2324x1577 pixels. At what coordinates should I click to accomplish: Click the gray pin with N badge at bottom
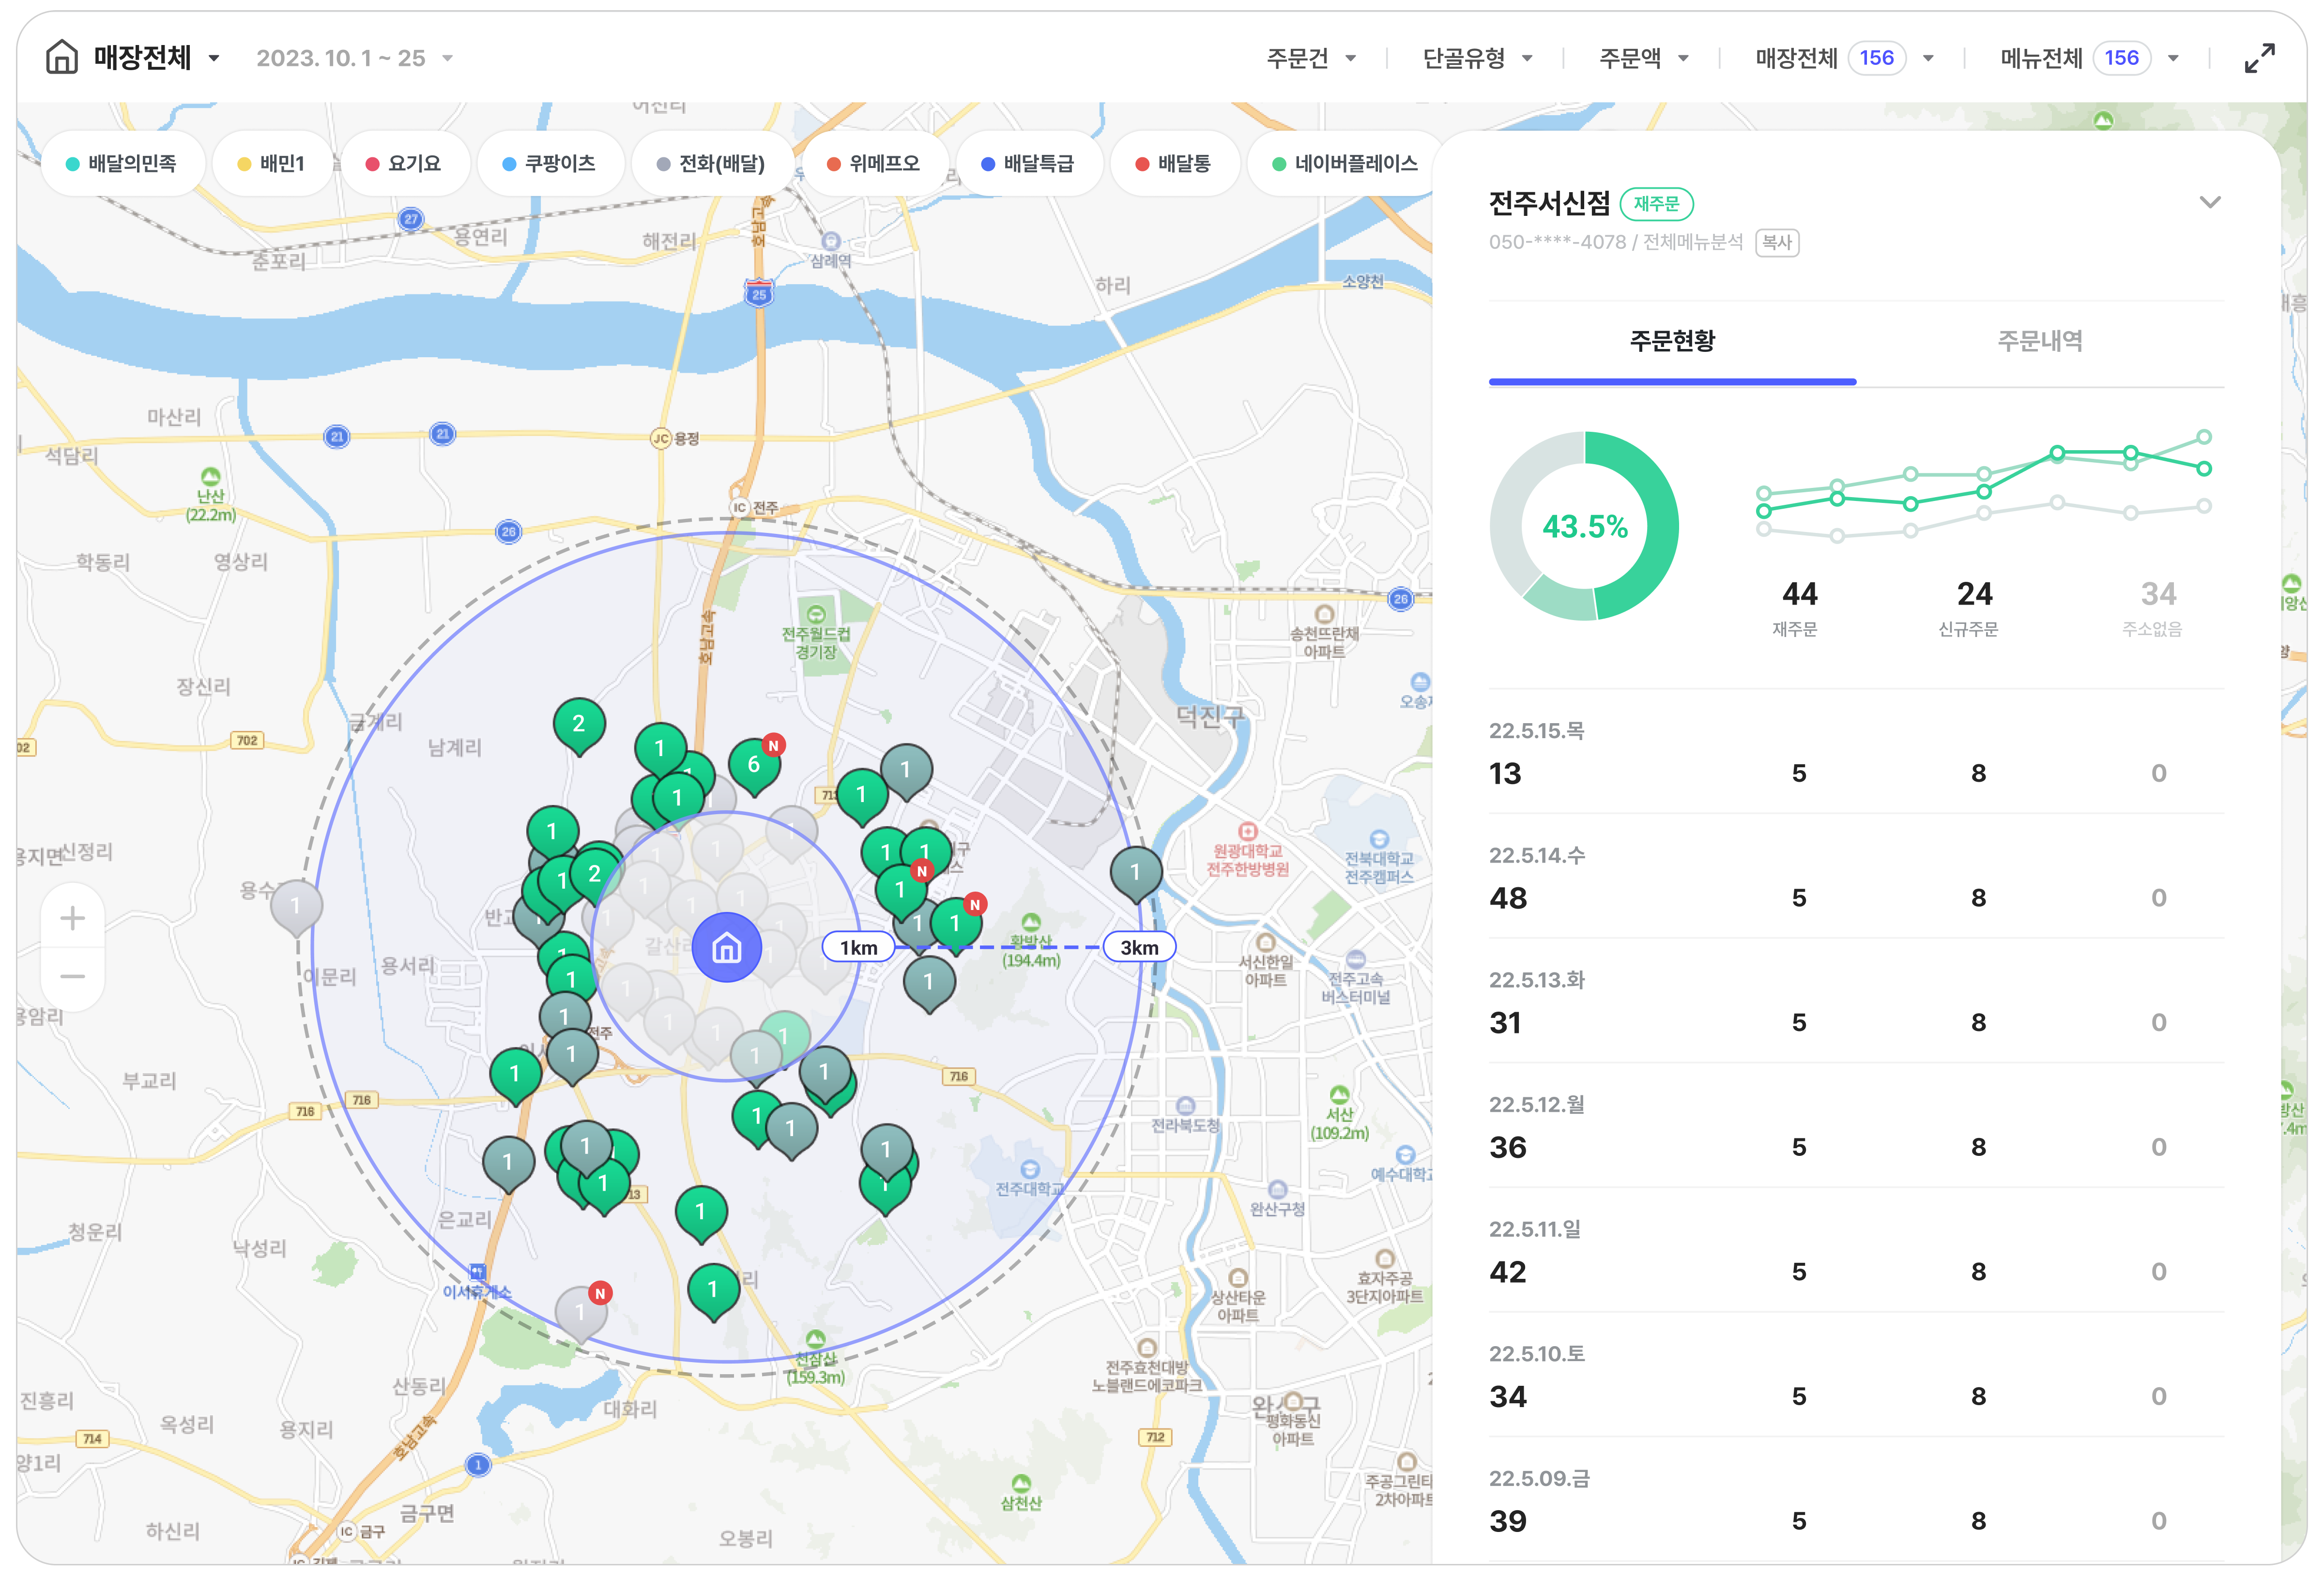pyautogui.click(x=581, y=1314)
